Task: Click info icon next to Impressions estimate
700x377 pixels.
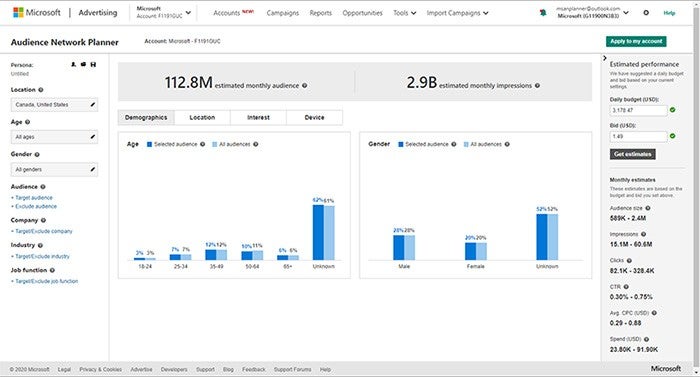Action: click(644, 234)
